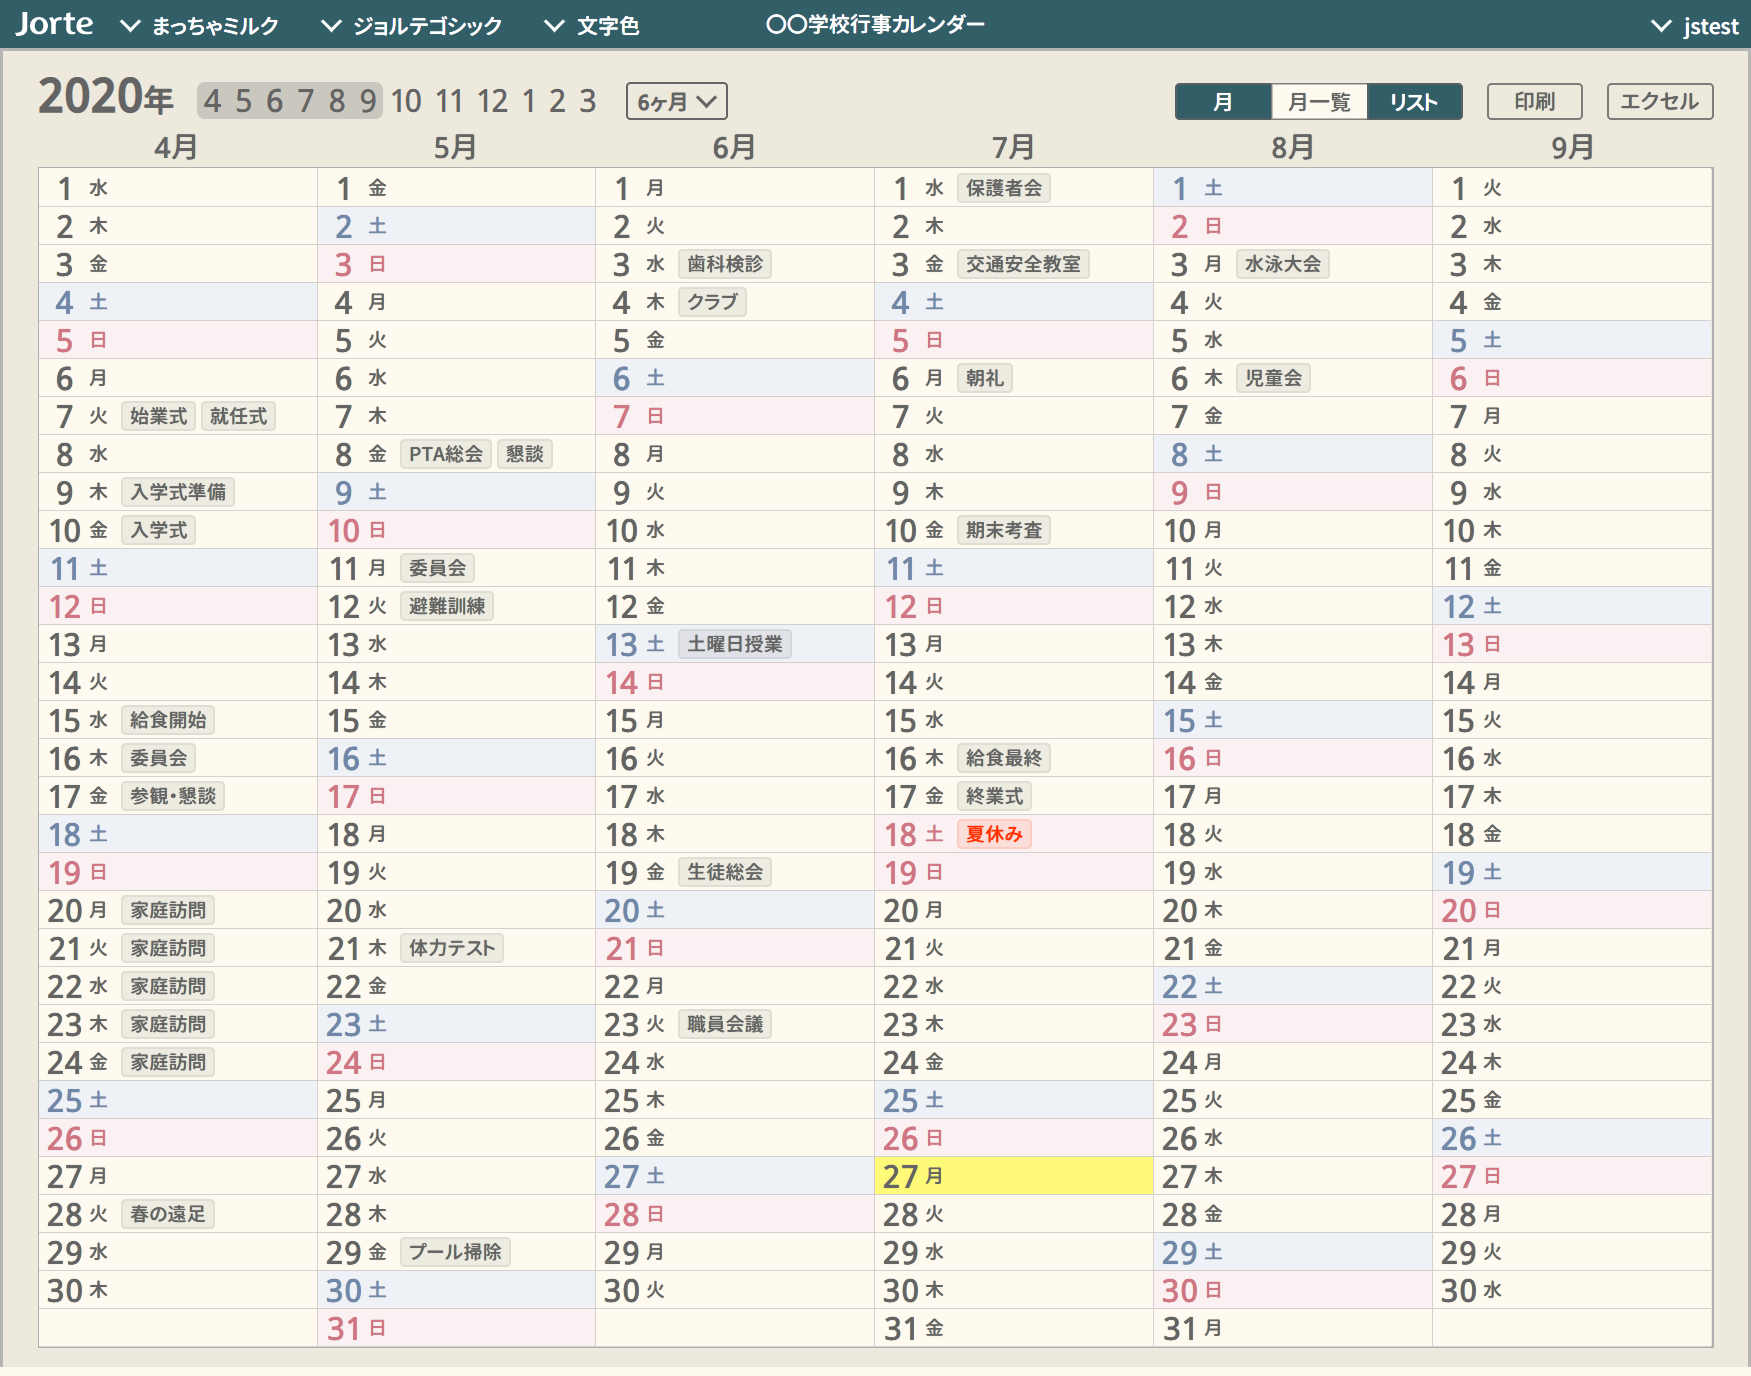
Task: Open the 委員会 event on May 11
Action: (437, 568)
